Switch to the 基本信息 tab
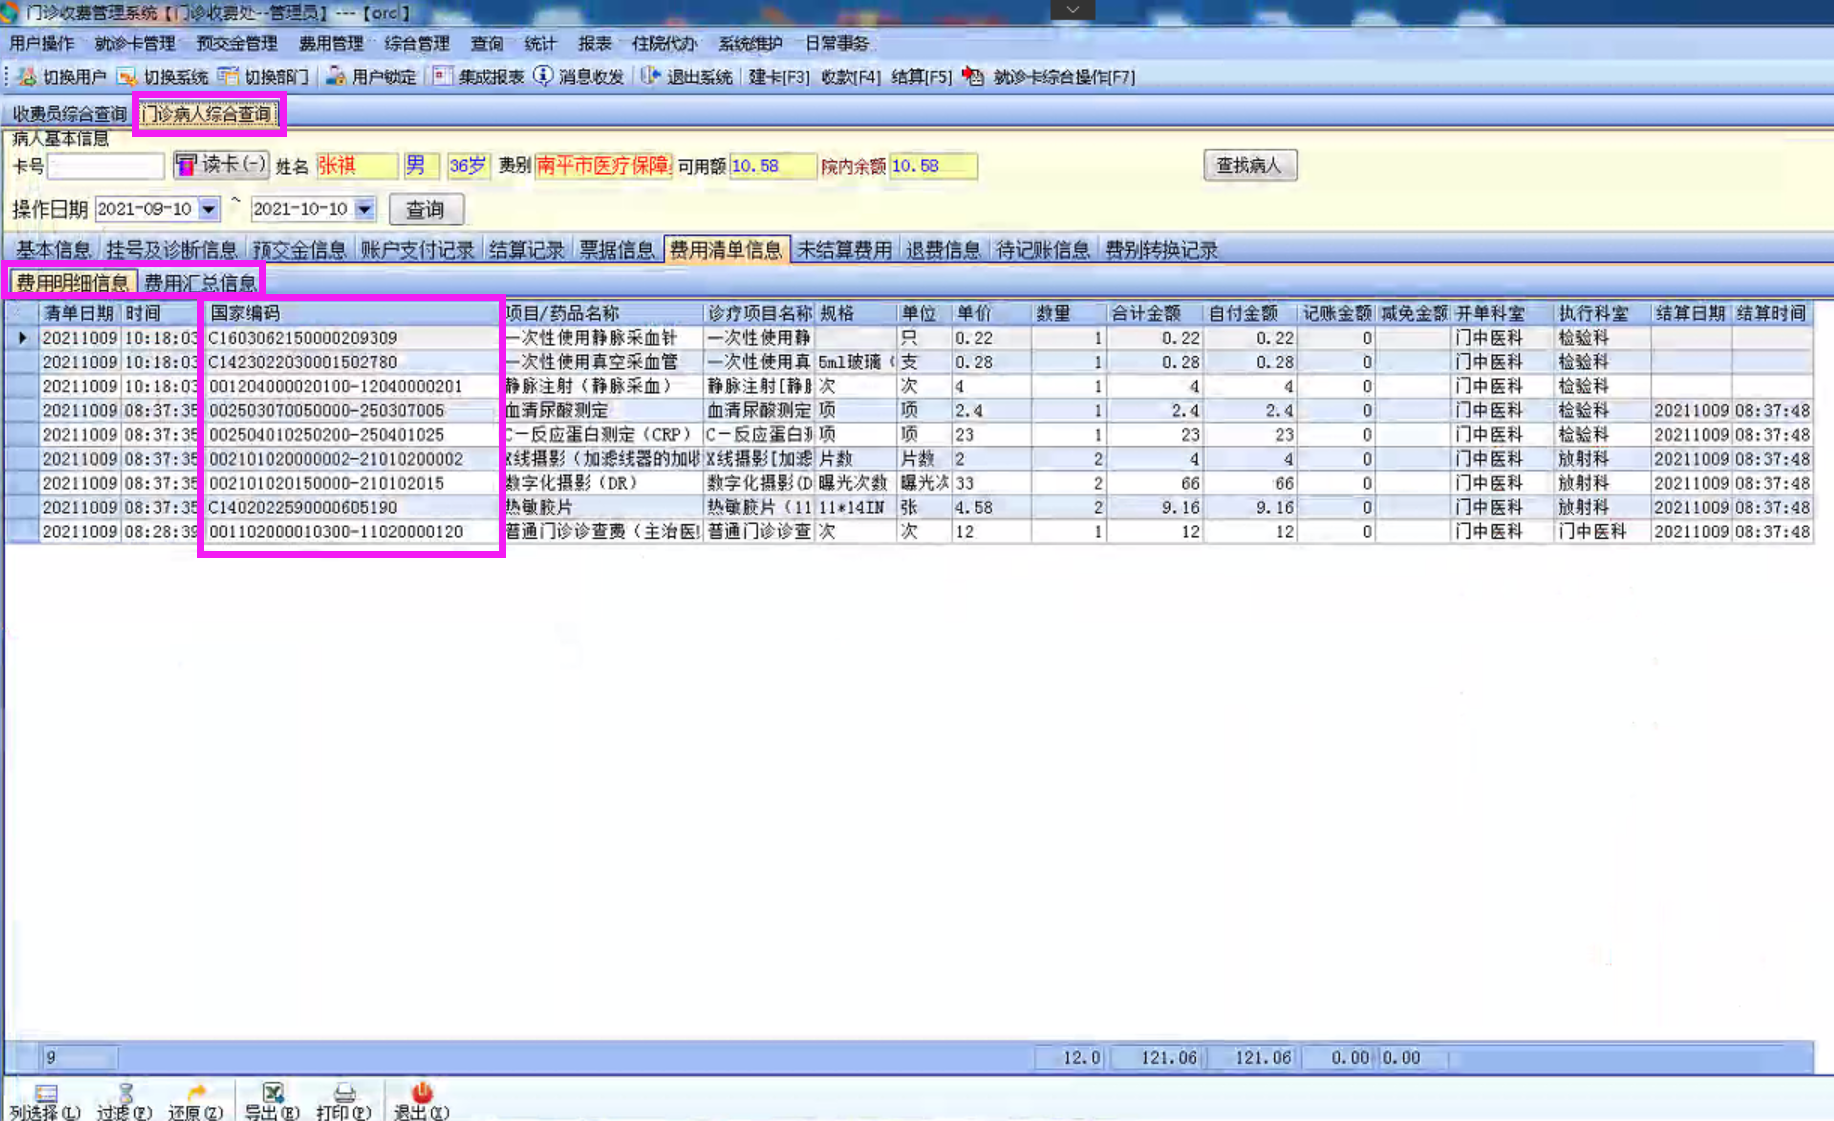1834x1121 pixels. 53,250
